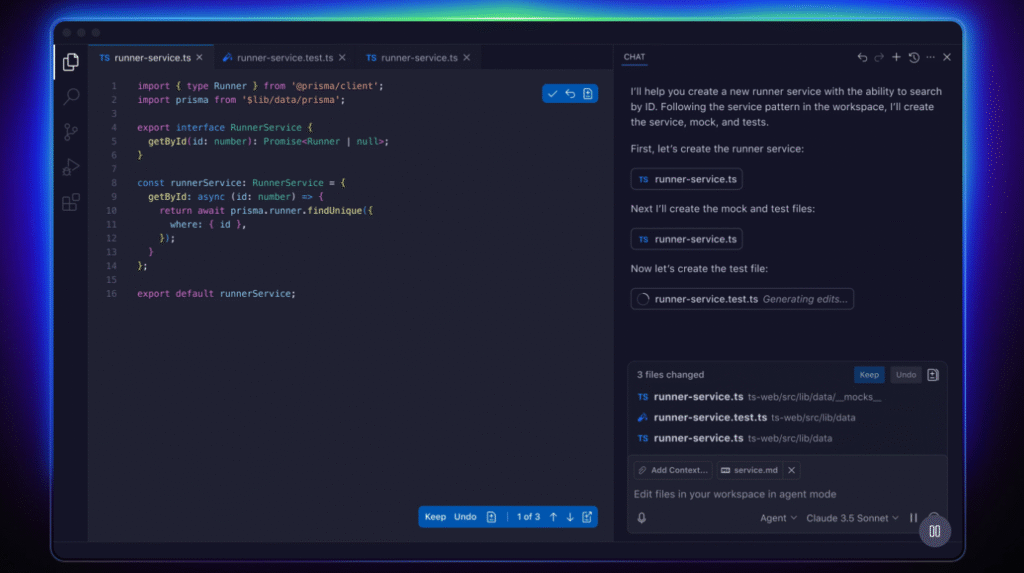Start a new chat with plus icon
Screen dimensions: 1024x573
click(x=897, y=58)
